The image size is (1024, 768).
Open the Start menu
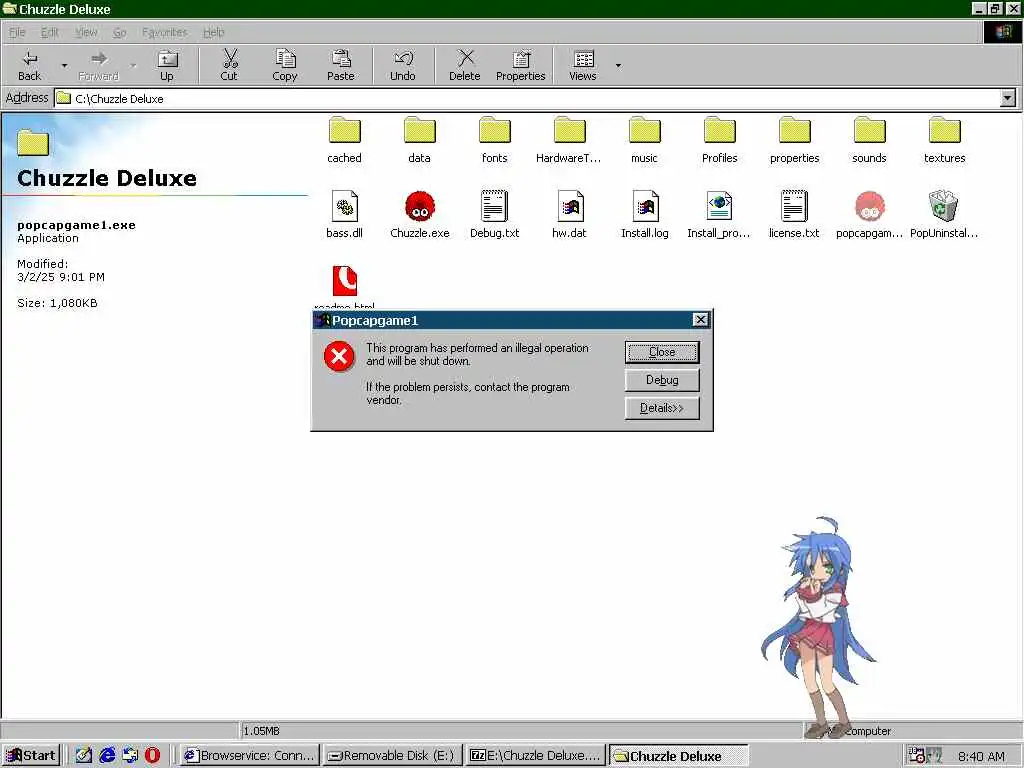pos(31,756)
